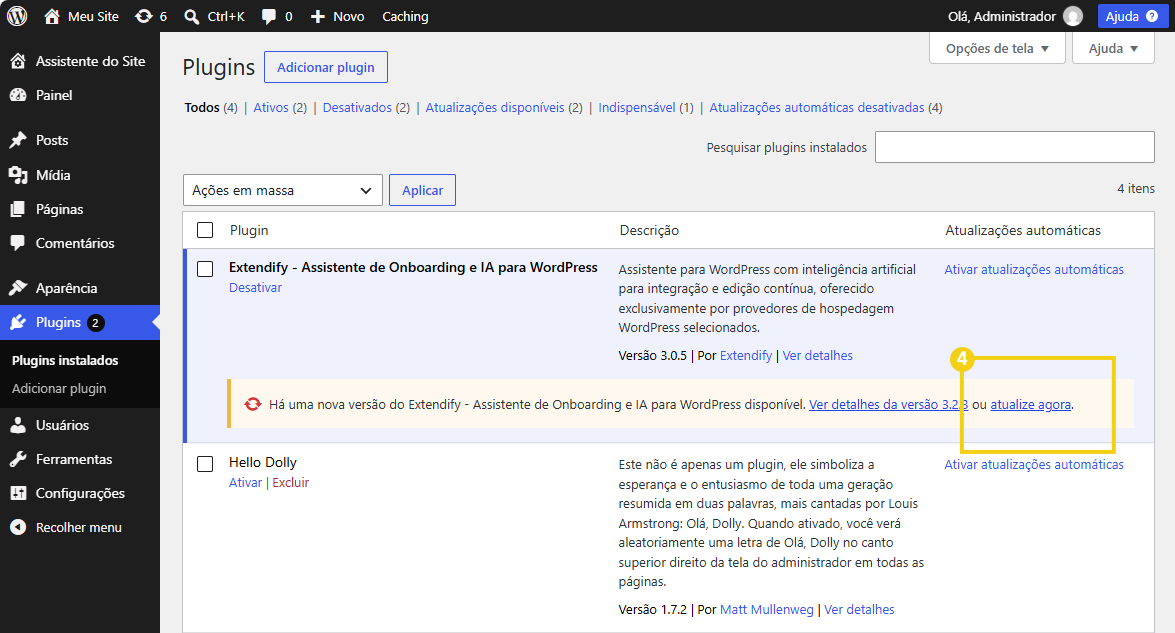Click Excluir under Hello Dolly
Screen dimensions: 1175x633
coord(291,482)
